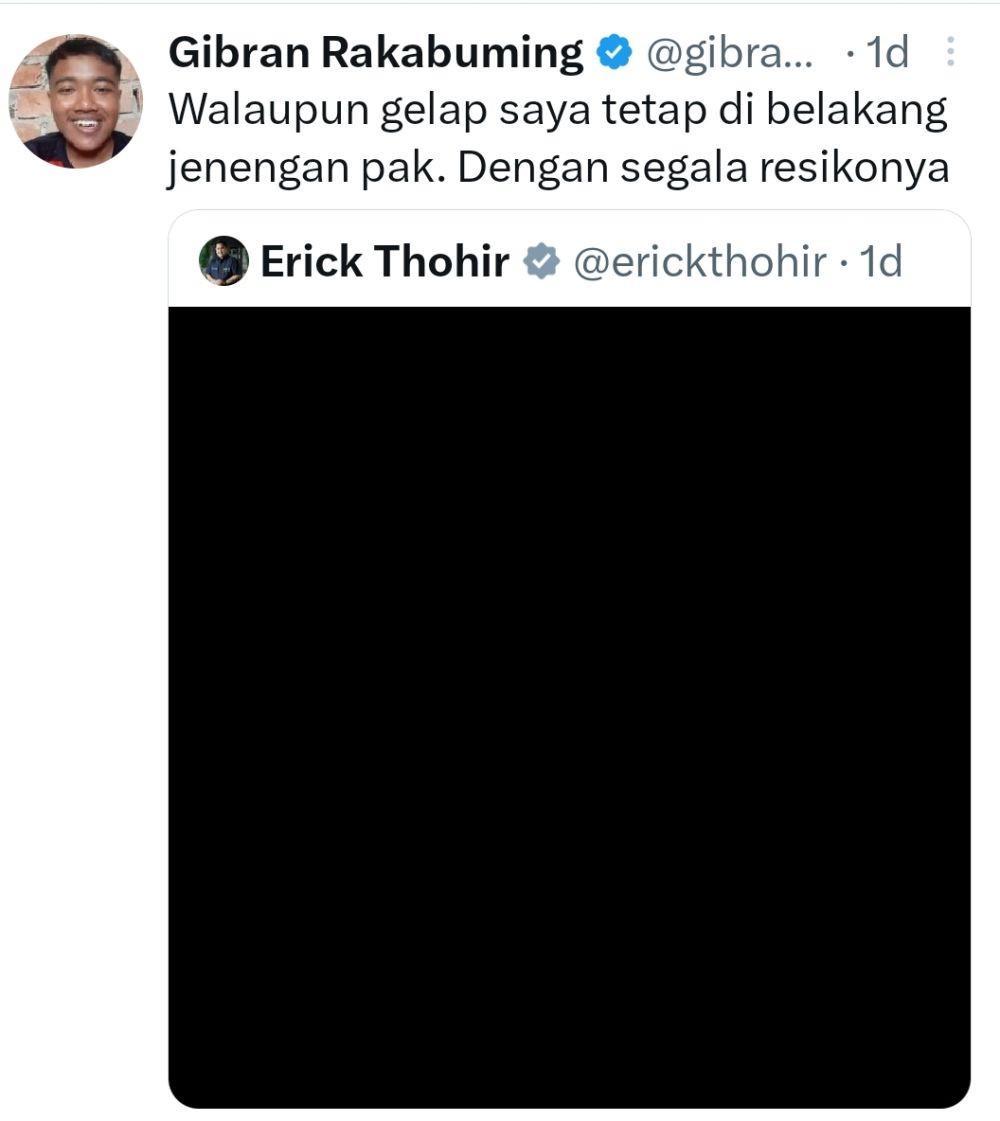This screenshot has width=1000, height=1121.
Task: Open the @erickthohir handle
Action: (x=700, y=262)
